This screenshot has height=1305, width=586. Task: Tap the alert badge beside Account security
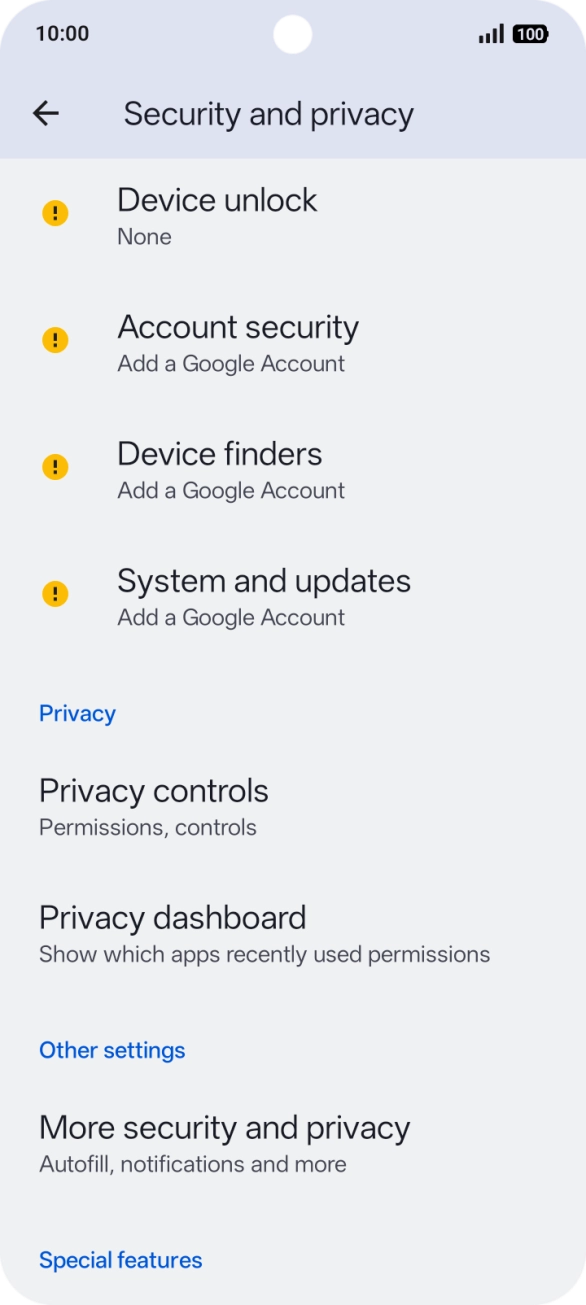point(55,340)
